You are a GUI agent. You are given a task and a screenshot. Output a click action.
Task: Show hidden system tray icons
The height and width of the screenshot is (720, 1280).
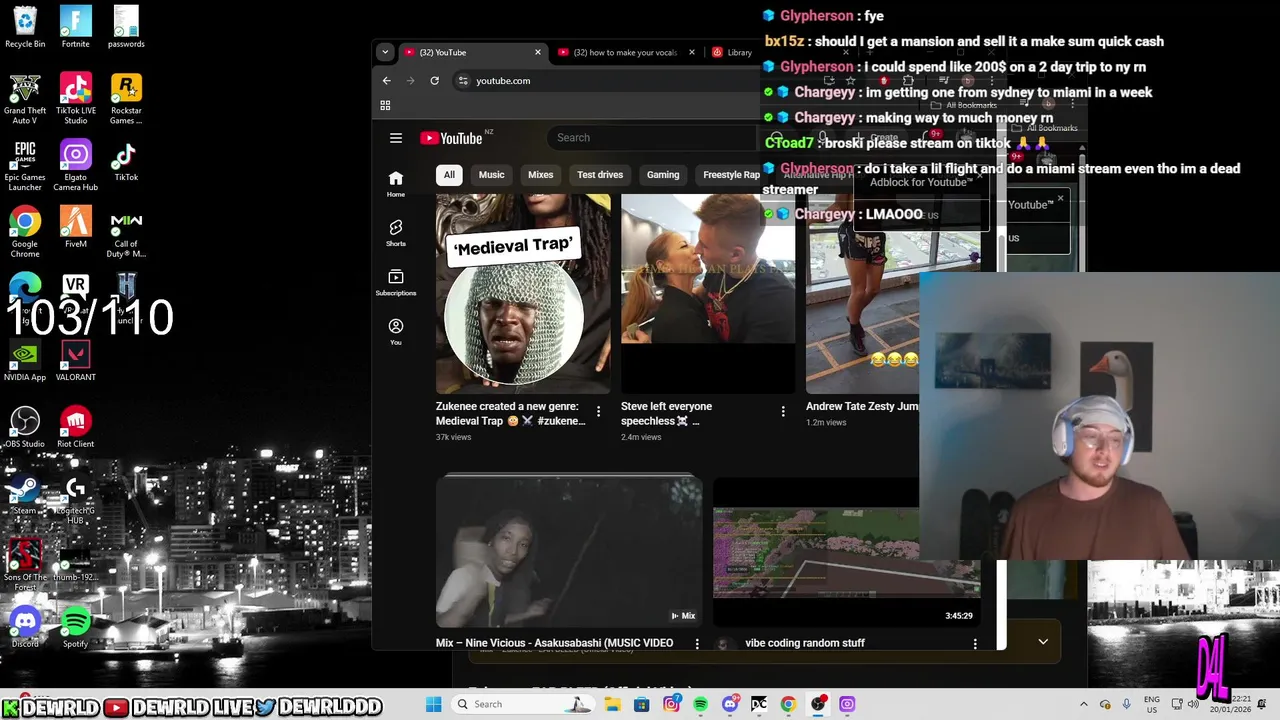pos(1083,704)
